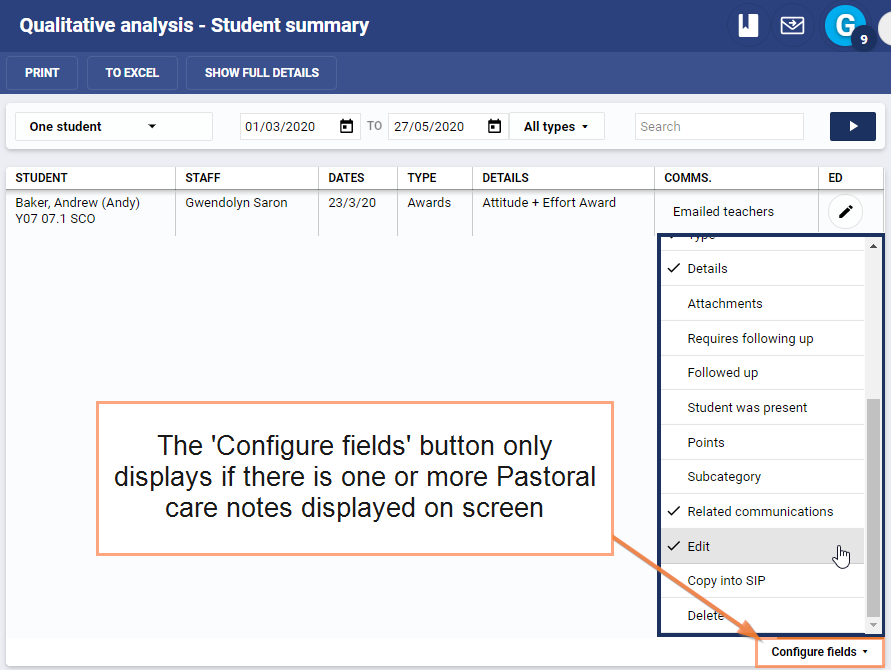
Task: Select Attachments in the fields list
Action: pyautogui.click(x=724, y=303)
